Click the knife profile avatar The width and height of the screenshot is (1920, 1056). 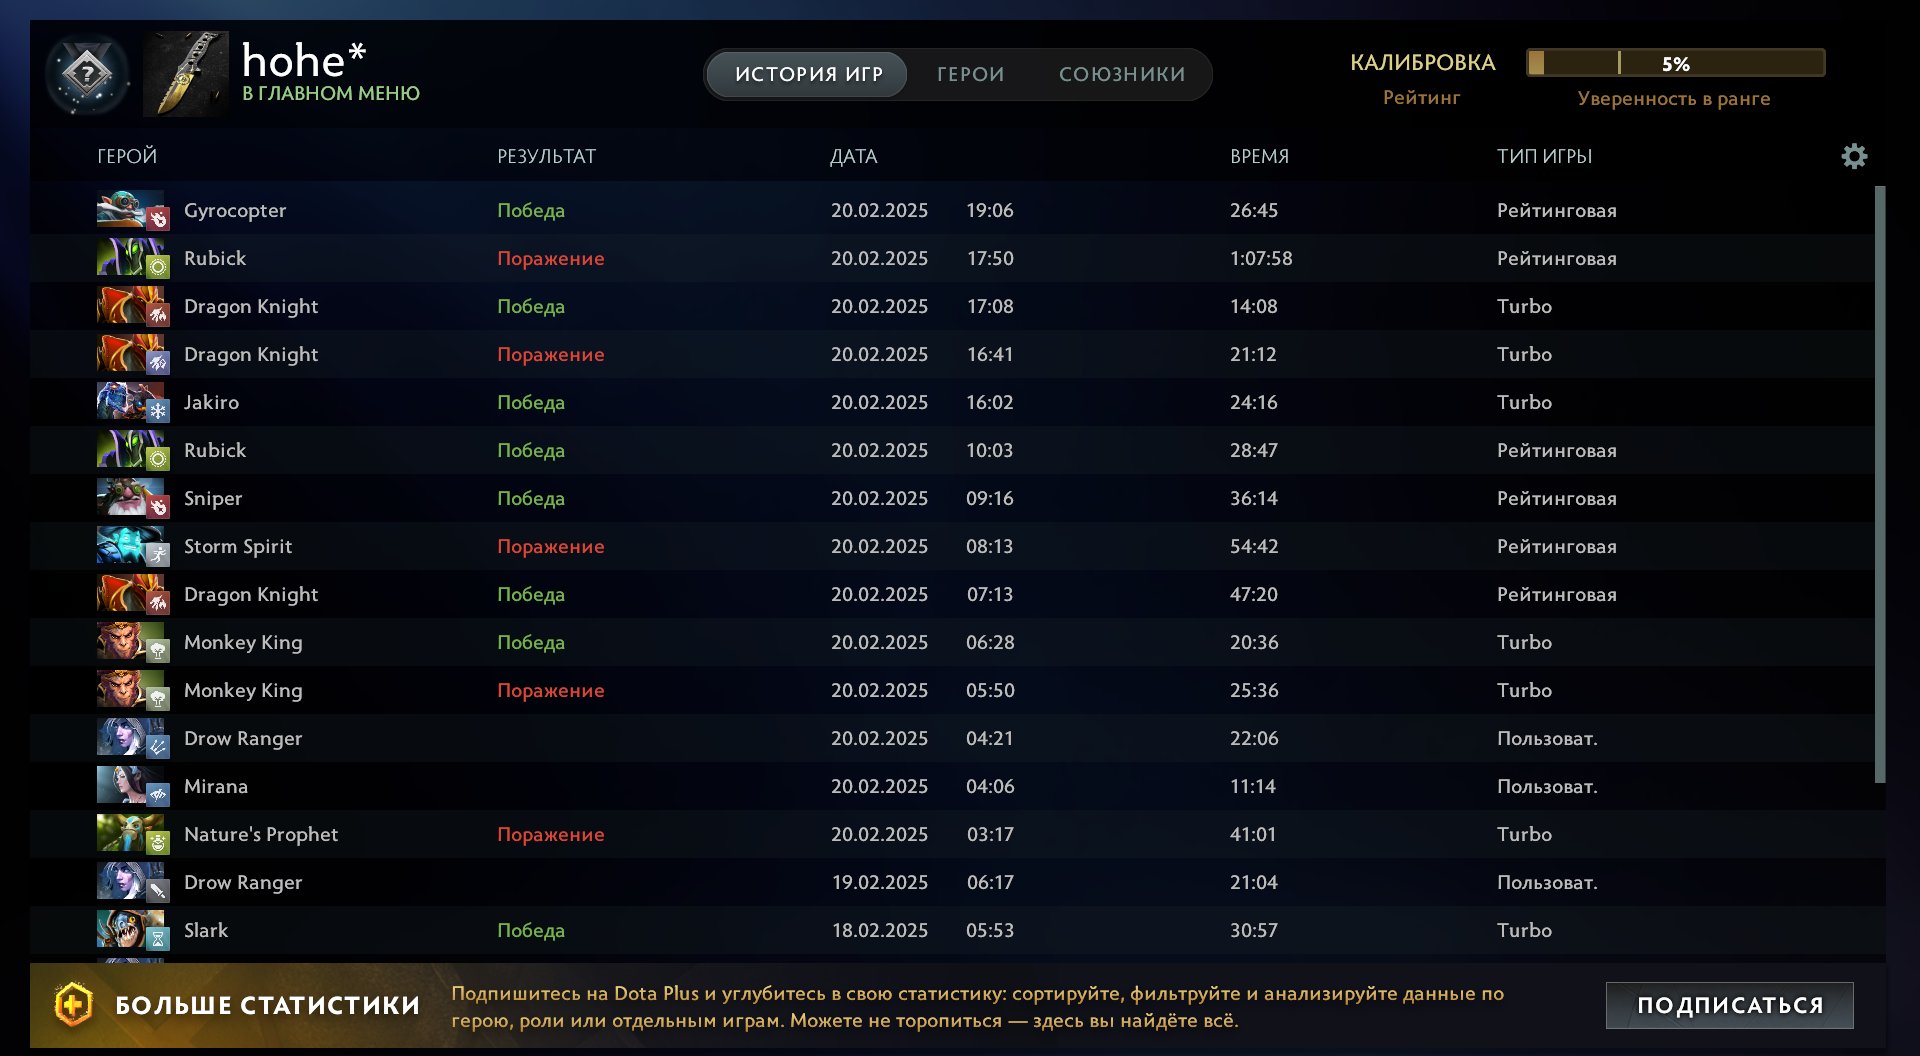pyautogui.click(x=186, y=74)
